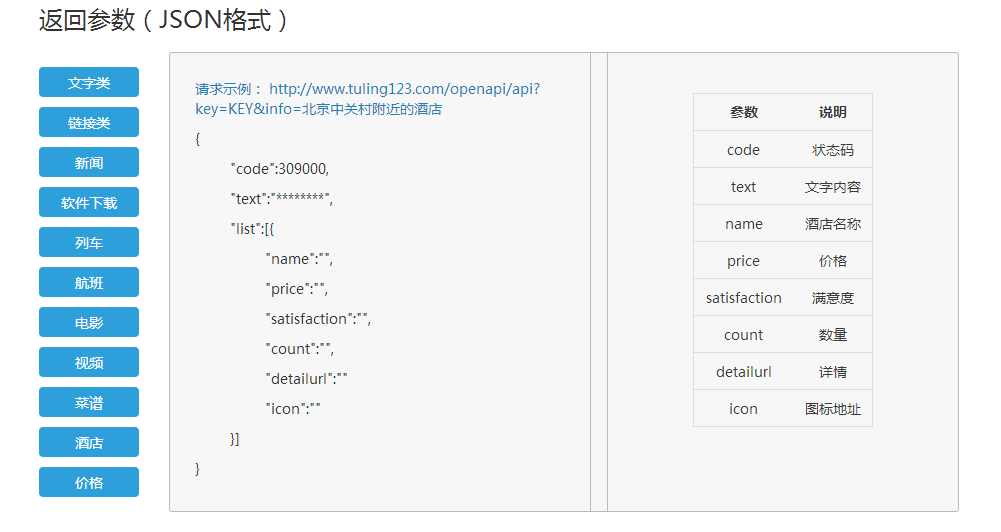The image size is (1001, 532).
Task: Click the satisfaction parameter row
Action: (783, 298)
